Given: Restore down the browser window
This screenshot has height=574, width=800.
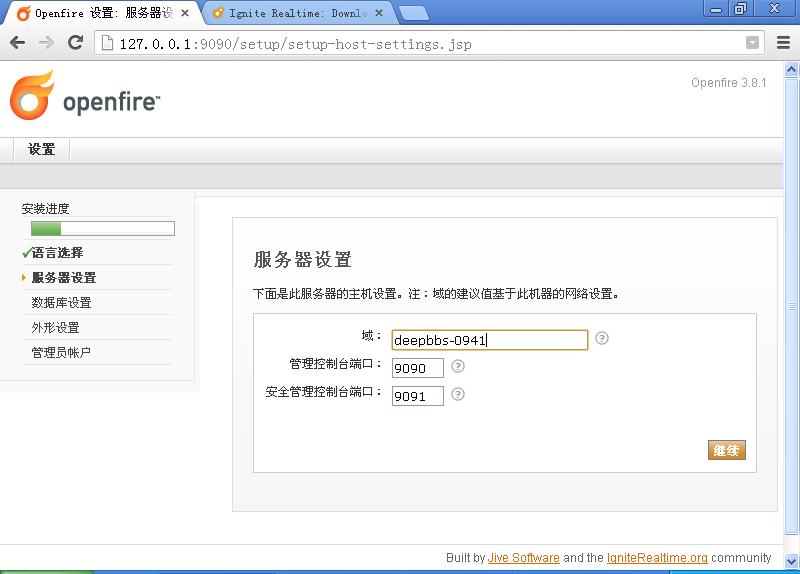Looking at the screenshot, I should tap(740, 9).
